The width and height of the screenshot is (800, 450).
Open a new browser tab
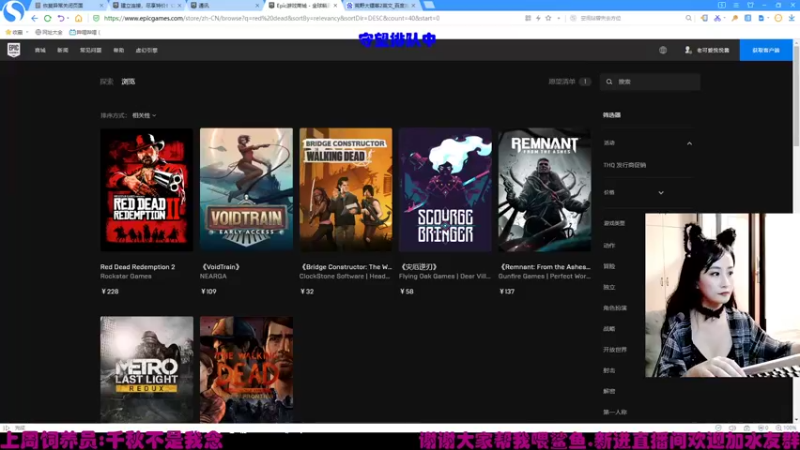click(x=429, y=5)
